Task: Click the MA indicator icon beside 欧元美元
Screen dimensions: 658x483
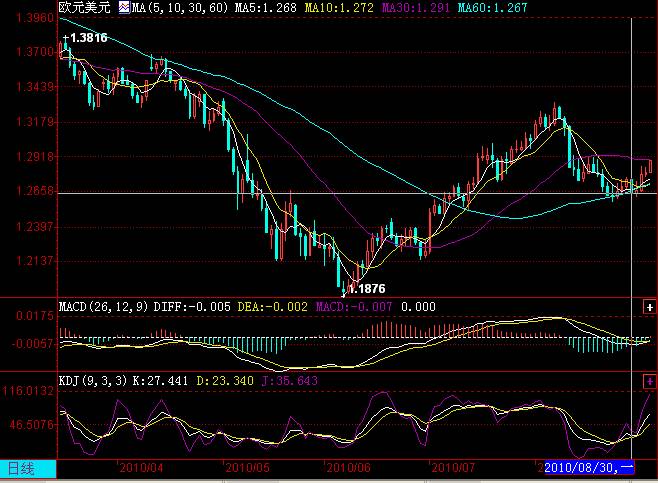Action: pyautogui.click(x=124, y=8)
